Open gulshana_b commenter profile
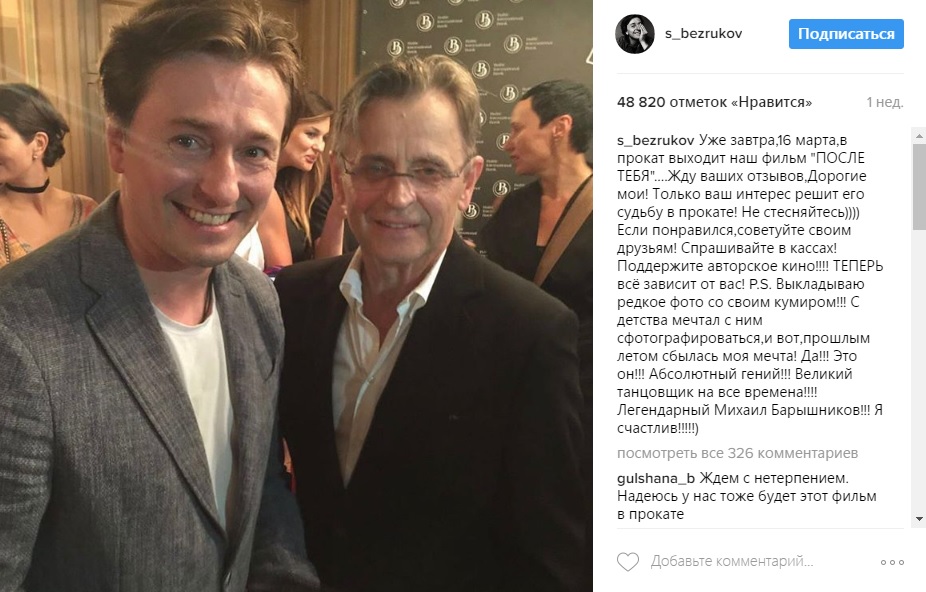This screenshot has width=926, height=592. pos(656,478)
